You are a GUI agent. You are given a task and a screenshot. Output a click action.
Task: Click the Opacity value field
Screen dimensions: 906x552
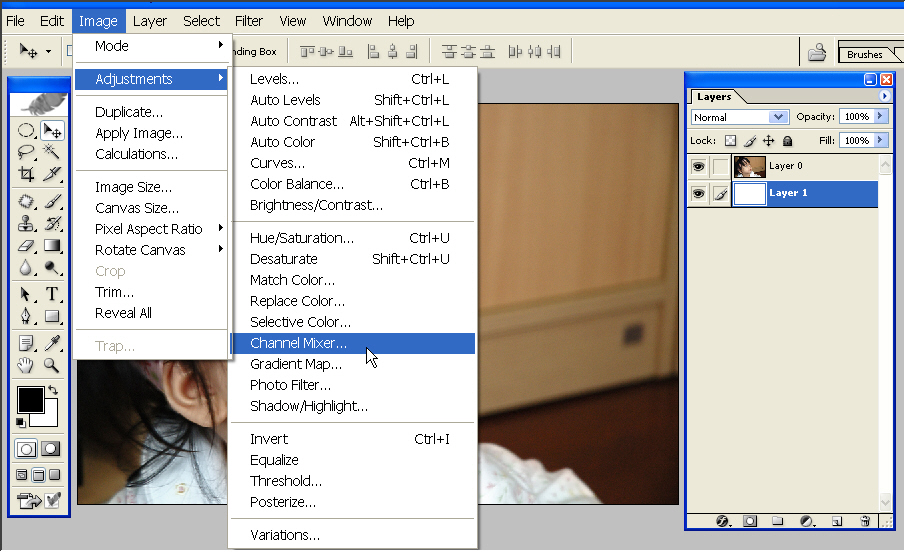[857, 116]
